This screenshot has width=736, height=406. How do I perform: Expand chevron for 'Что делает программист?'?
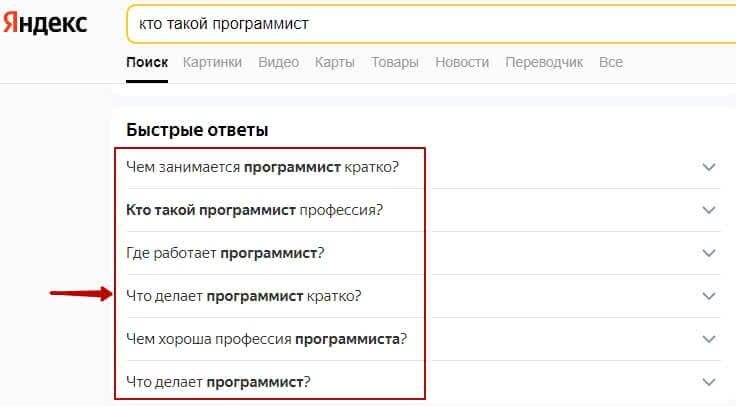[709, 382]
